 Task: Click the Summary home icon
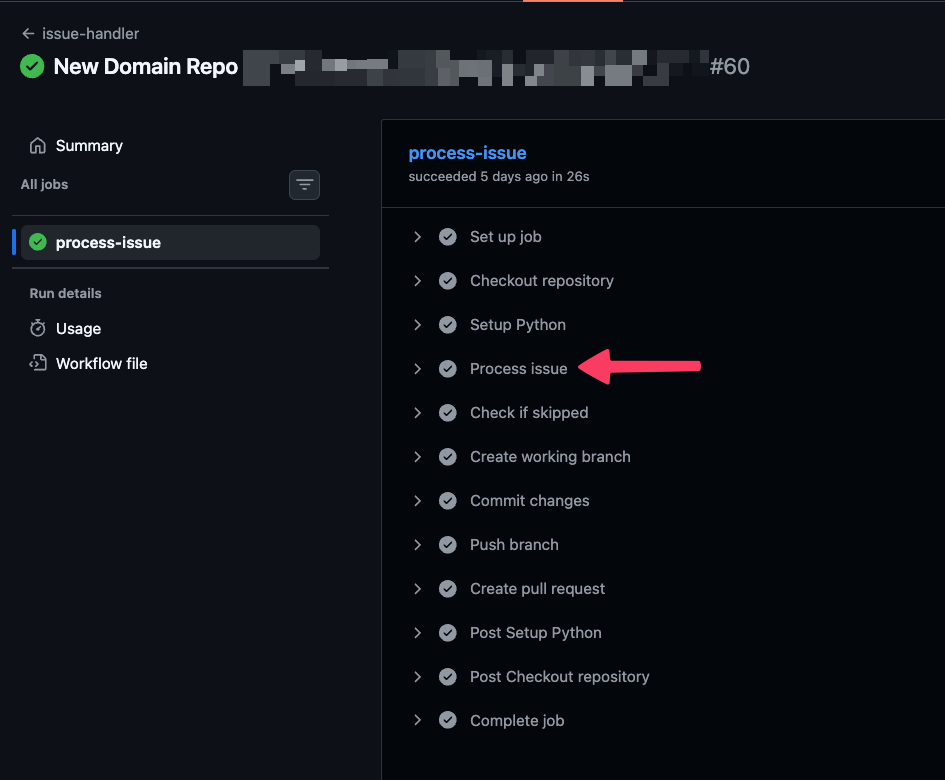(38, 146)
